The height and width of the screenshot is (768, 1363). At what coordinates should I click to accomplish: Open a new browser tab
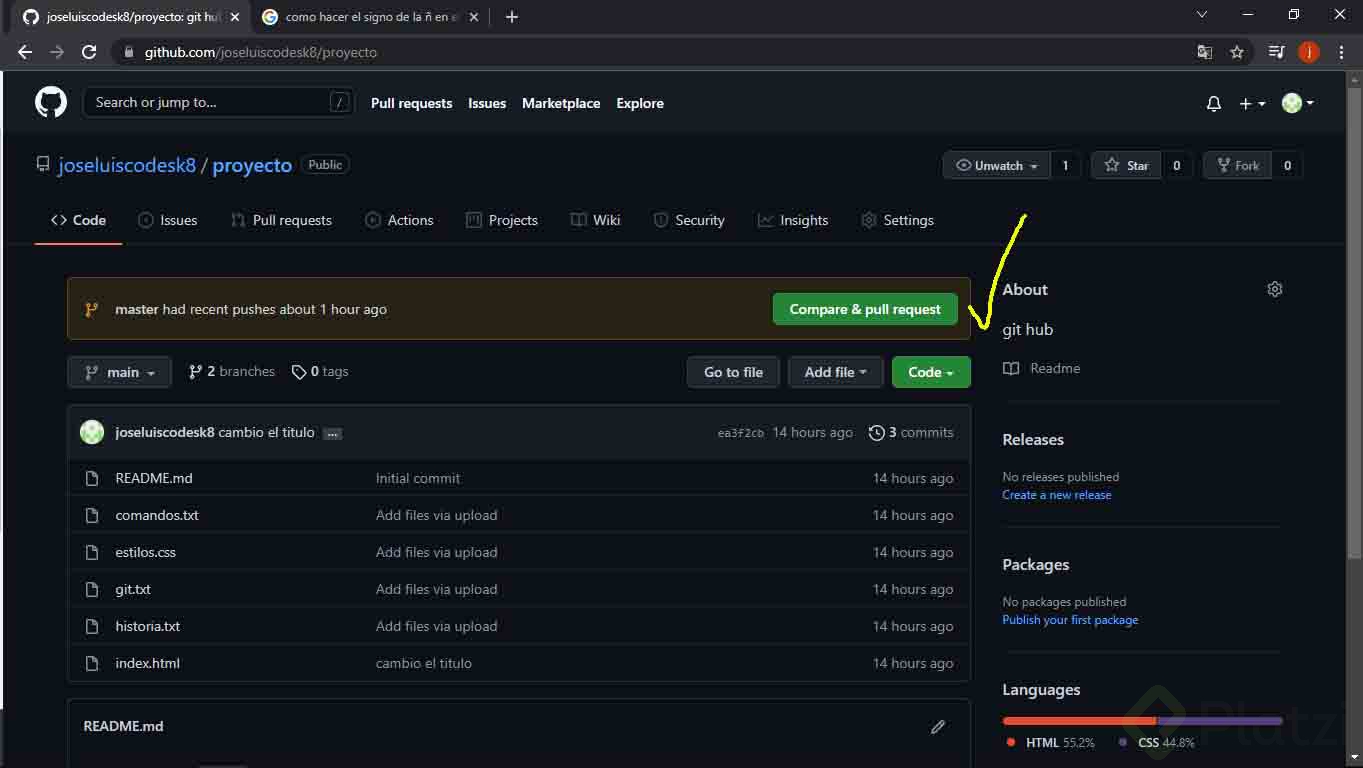pyautogui.click(x=512, y=17)
